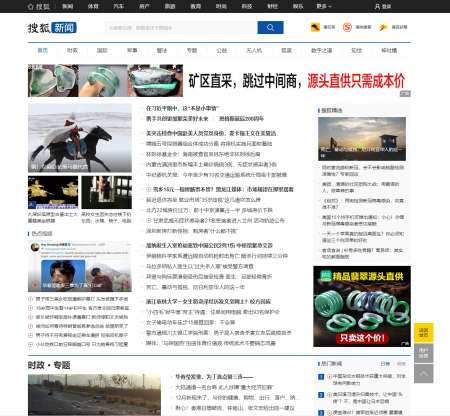The width and height of the screenshot is (450, 416).
Task: Select the 首页 tab in news navigation
Action: (43, 50)
